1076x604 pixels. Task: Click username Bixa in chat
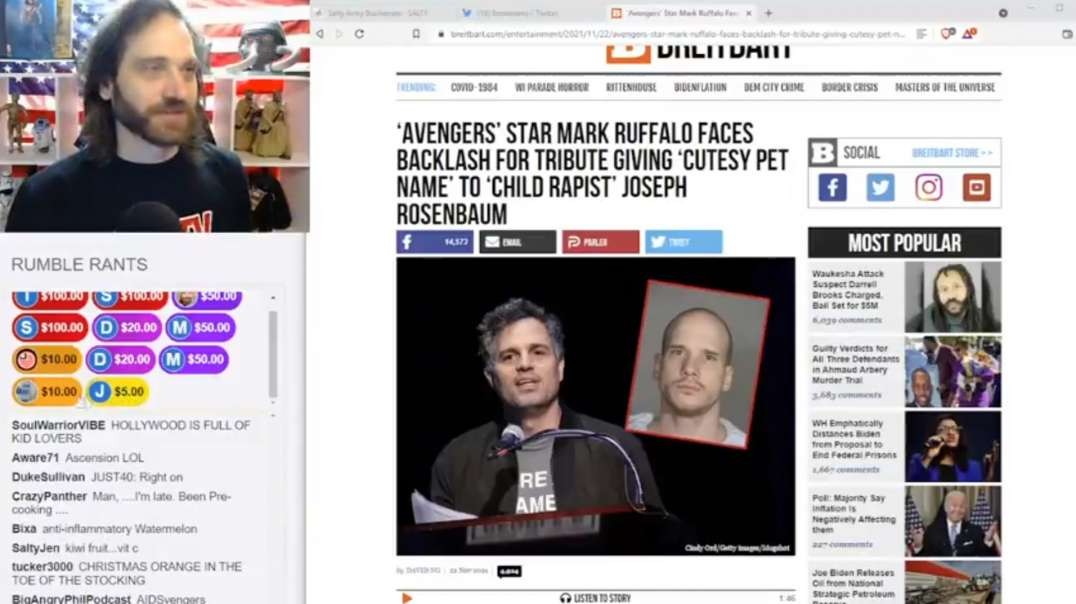click(x=24, y=529)
